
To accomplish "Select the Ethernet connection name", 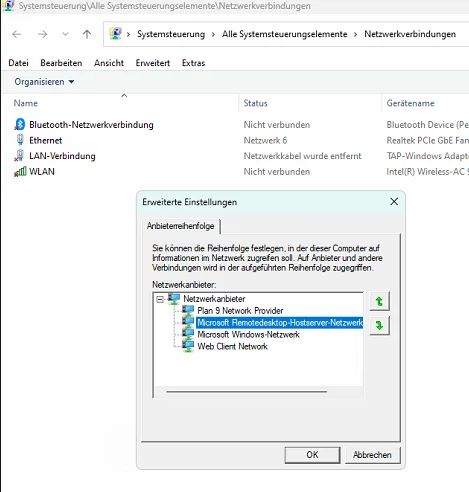I will click(x=46, y=140).
